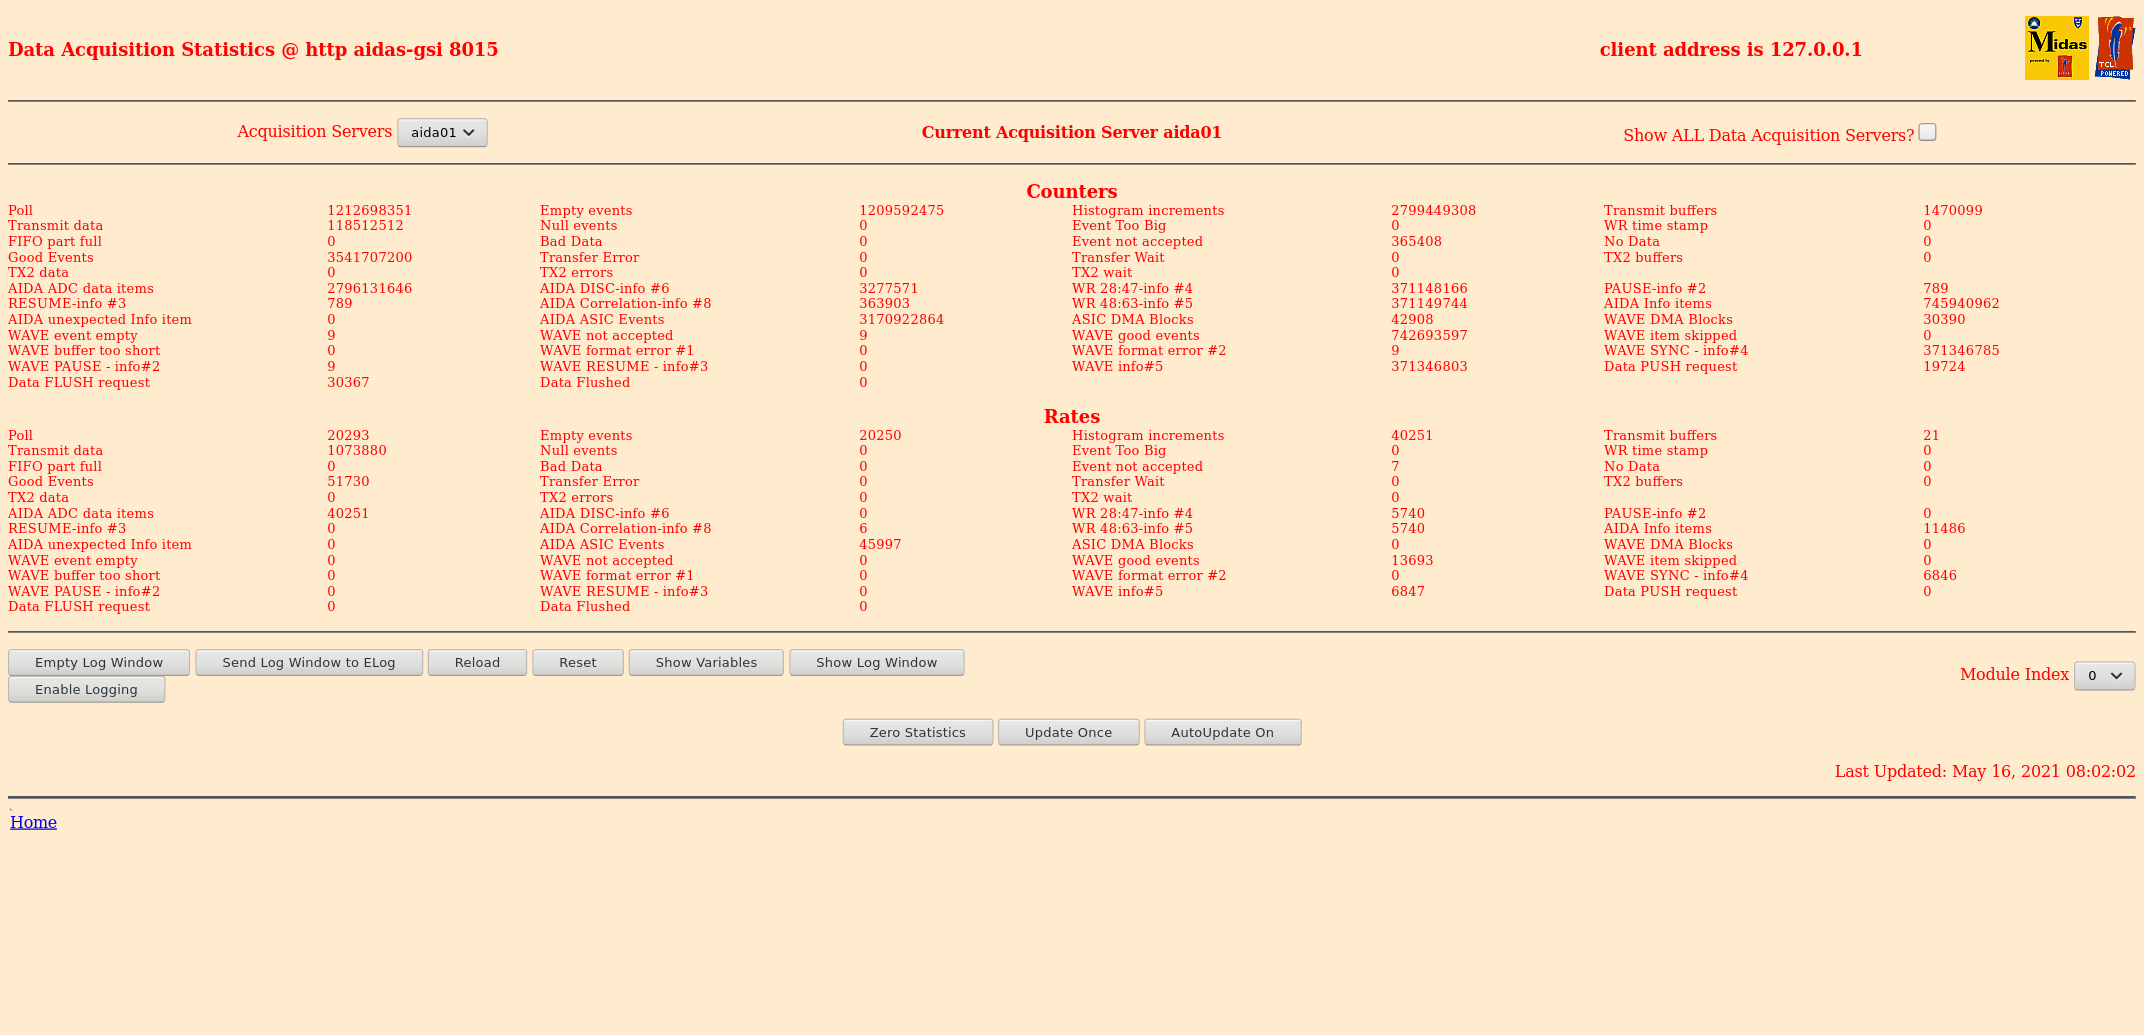The width and height of the screenshot is (2144, 1035).
Task: Click AIDA DISC-info #6 value 3277571
Action: (x=888, y=288)
